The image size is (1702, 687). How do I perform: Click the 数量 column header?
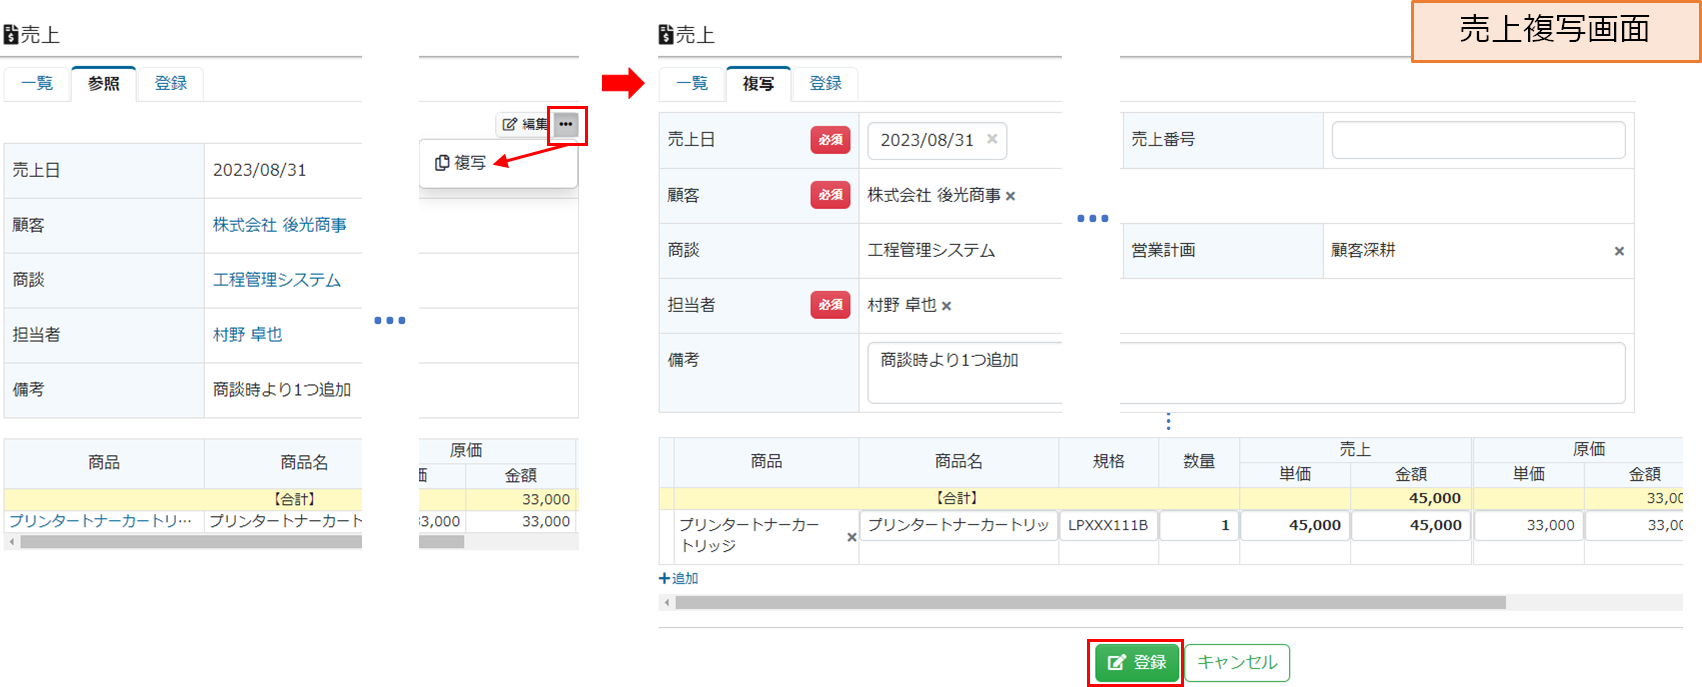point(1198,462)
